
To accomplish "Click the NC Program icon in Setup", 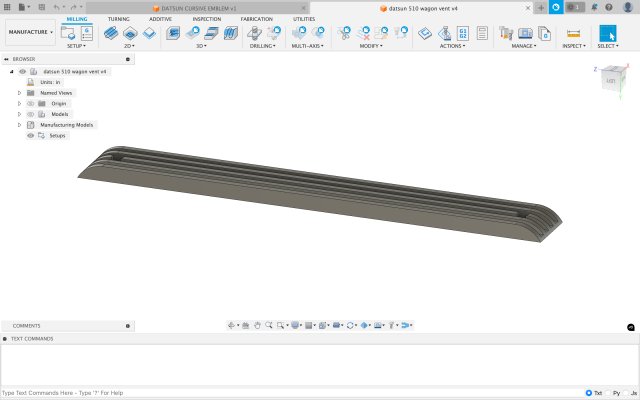I will (87, 33).
